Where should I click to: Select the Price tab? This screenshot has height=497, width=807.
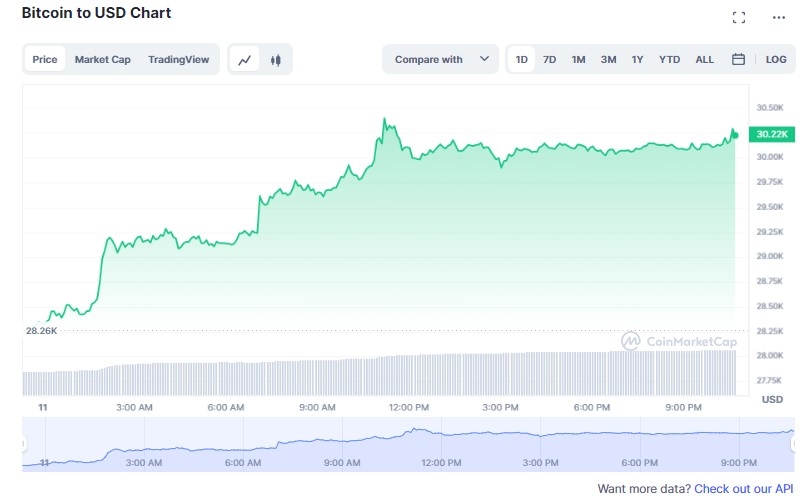pyautogui.click(x=45, y=59)
